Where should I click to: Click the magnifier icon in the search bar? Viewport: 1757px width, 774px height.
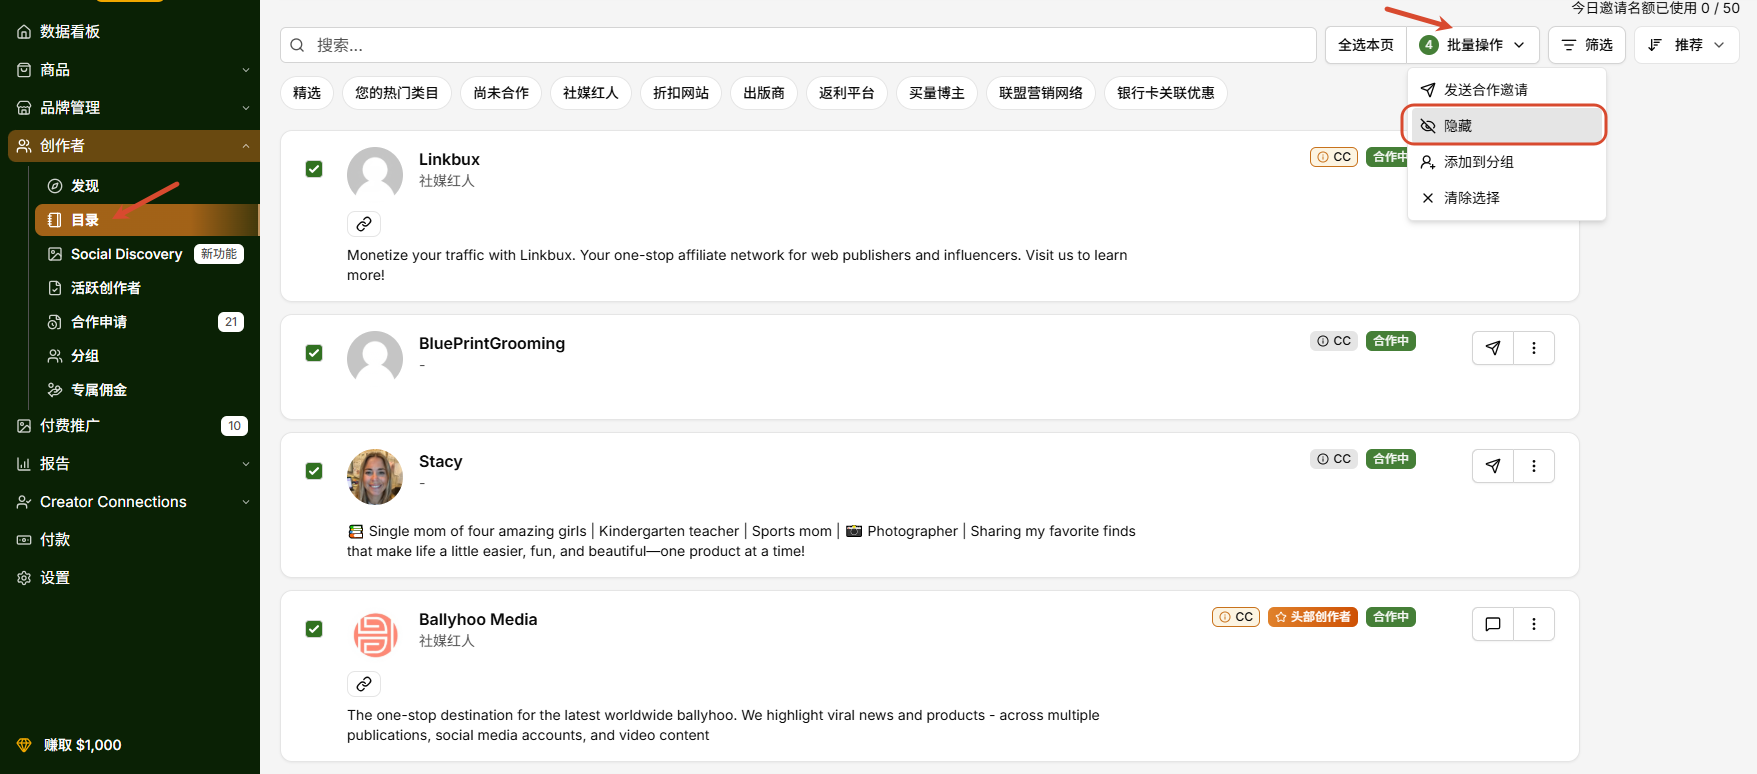coord(297,45)
